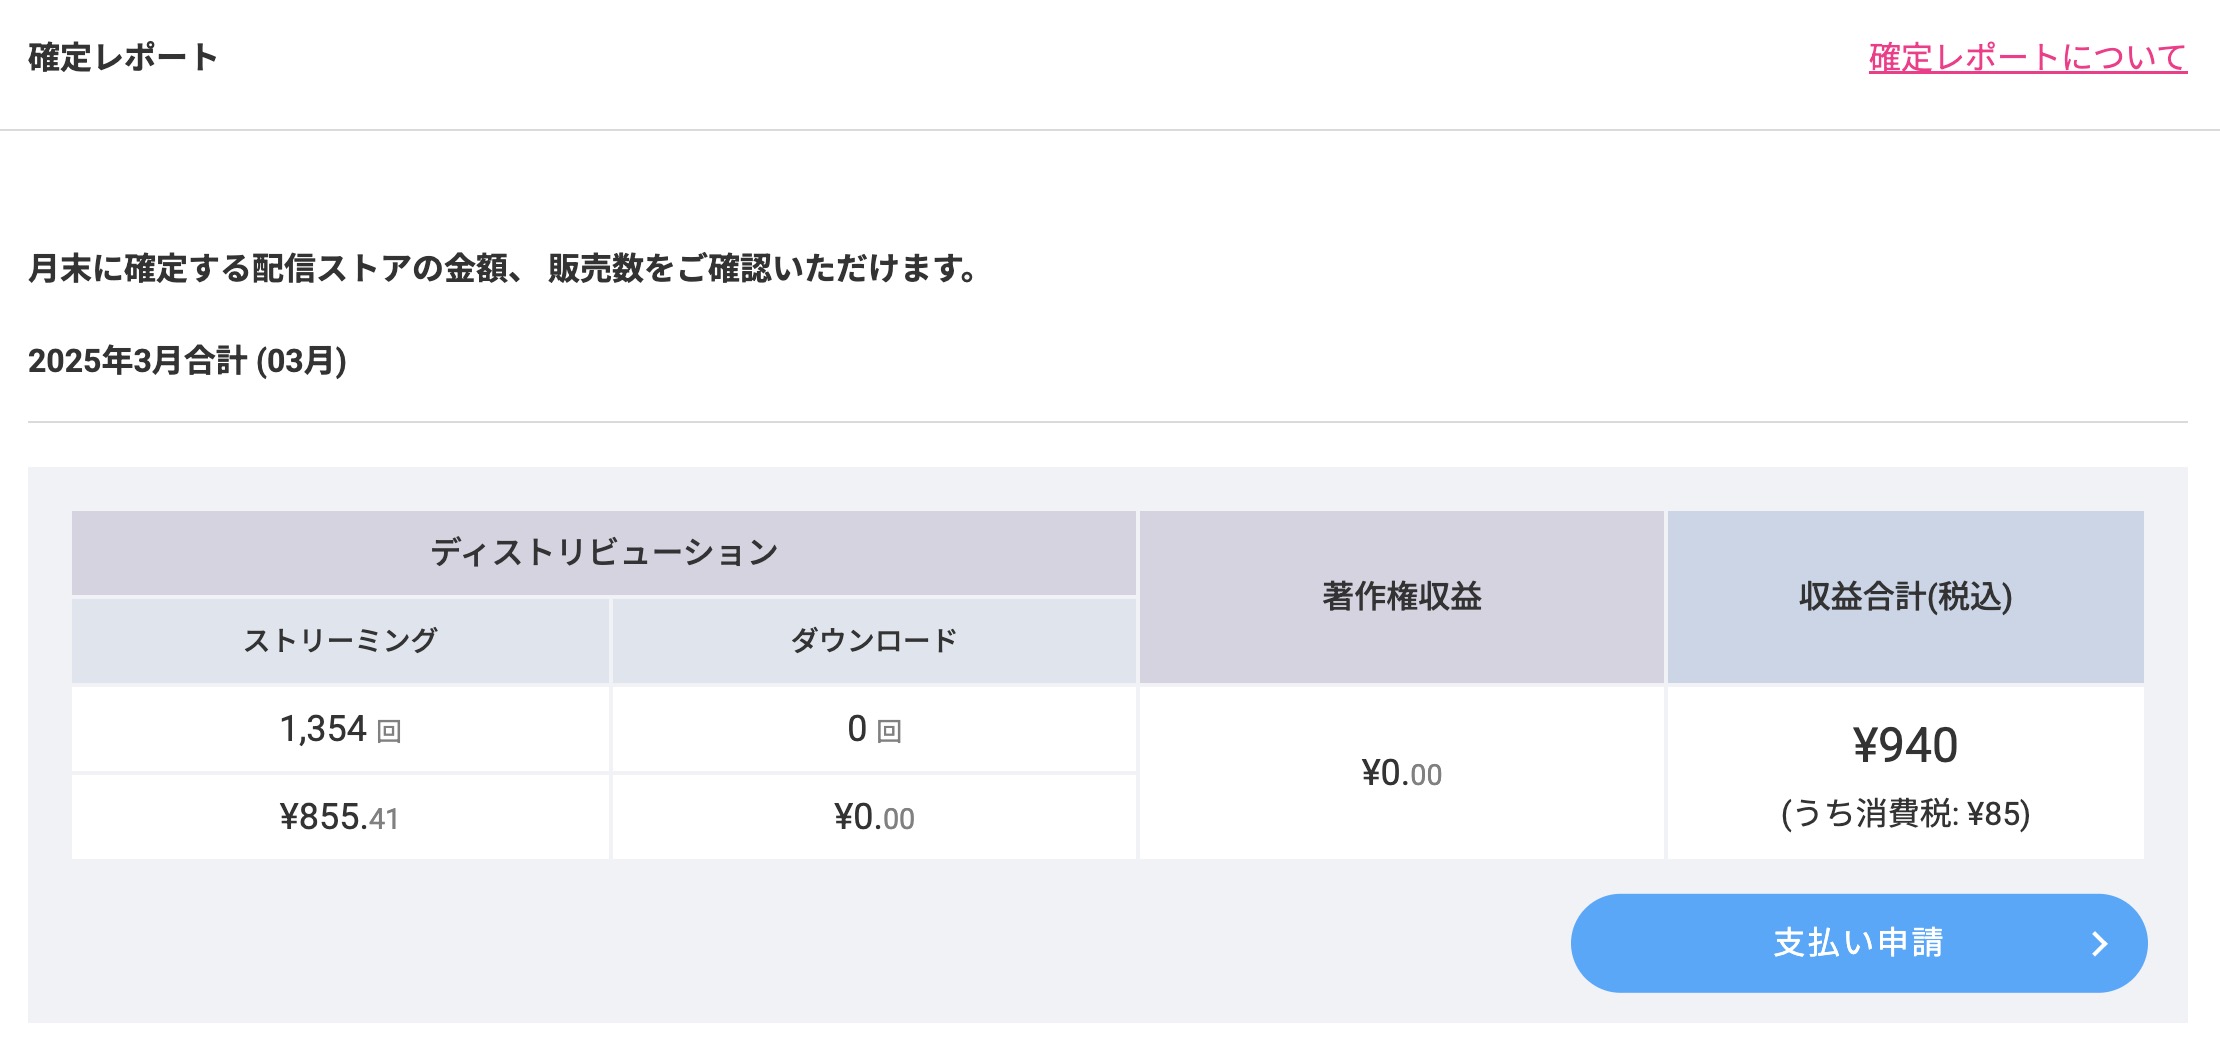Open the 確定レポートについて link
2220x1060 pixels.
point(2027,58)
